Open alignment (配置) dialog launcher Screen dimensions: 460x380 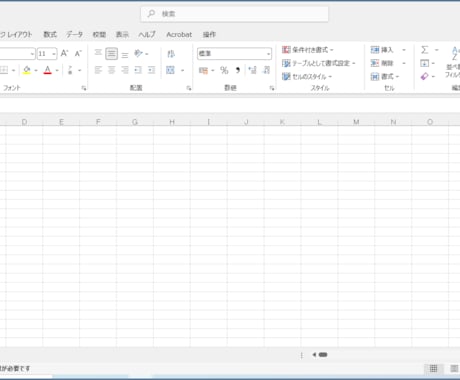189,88
